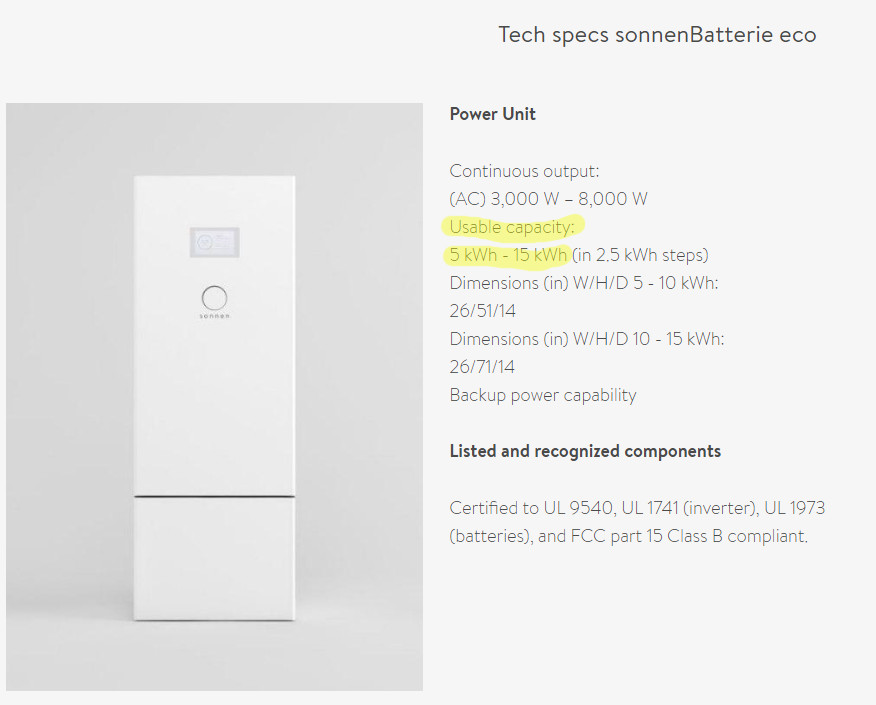The width and height of the screenshot is (876, 705).
Task: Click the "(AC) 3,000 W – 8,000 W" value
Action: 548,199
